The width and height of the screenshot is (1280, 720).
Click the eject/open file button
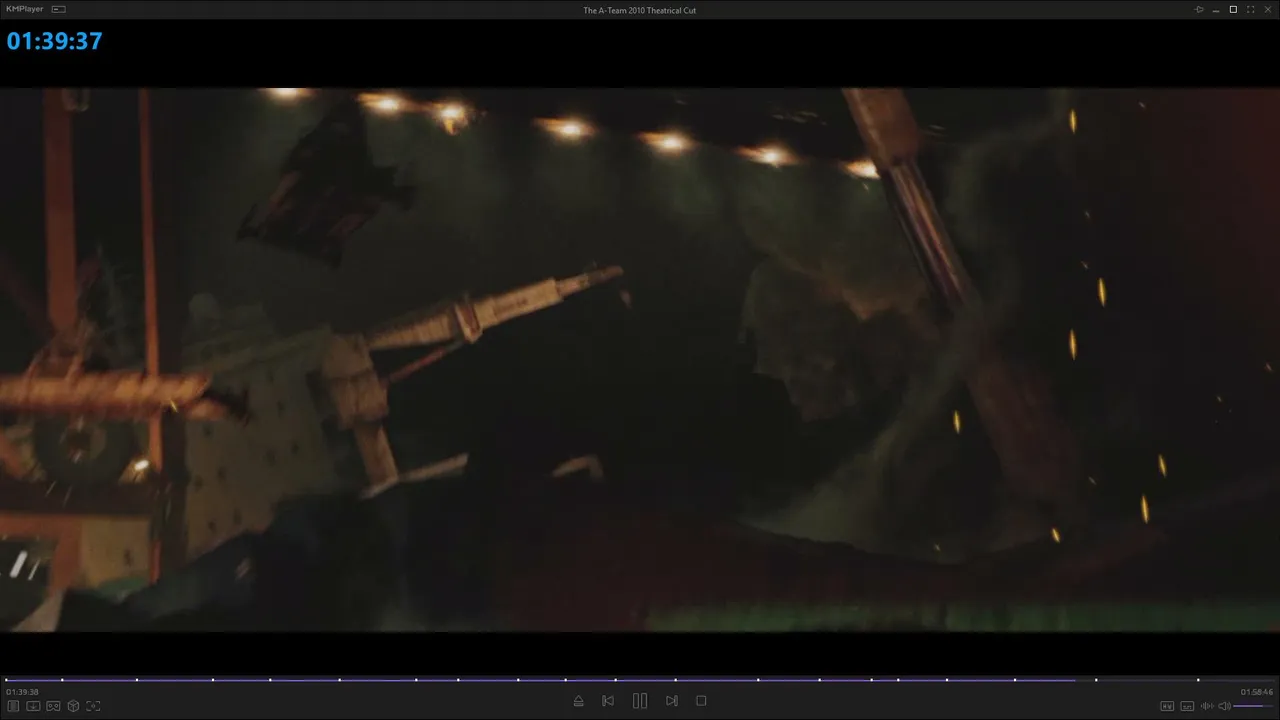point(578,701)
